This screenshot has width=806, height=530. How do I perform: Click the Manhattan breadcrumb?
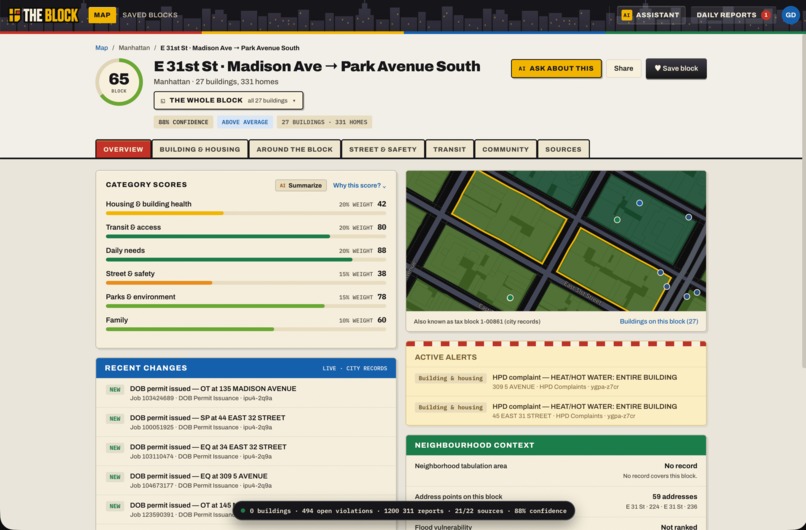134,48
